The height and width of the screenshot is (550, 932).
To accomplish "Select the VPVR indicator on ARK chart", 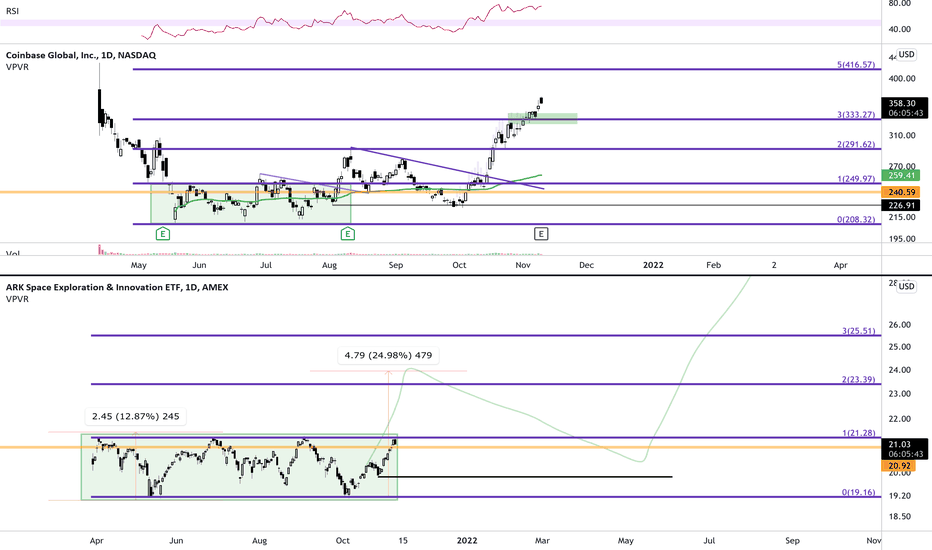I will (x=17, y=299).
